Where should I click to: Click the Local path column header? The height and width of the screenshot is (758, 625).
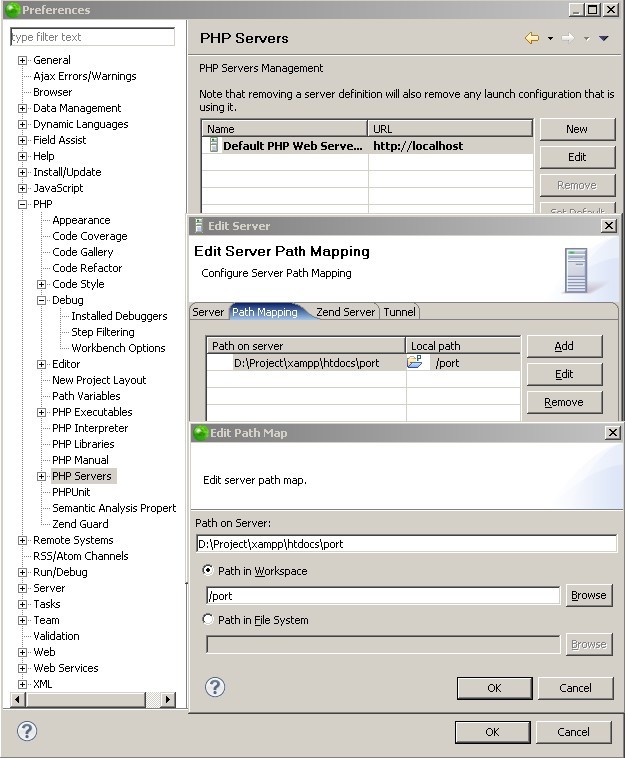click(463, 346)
